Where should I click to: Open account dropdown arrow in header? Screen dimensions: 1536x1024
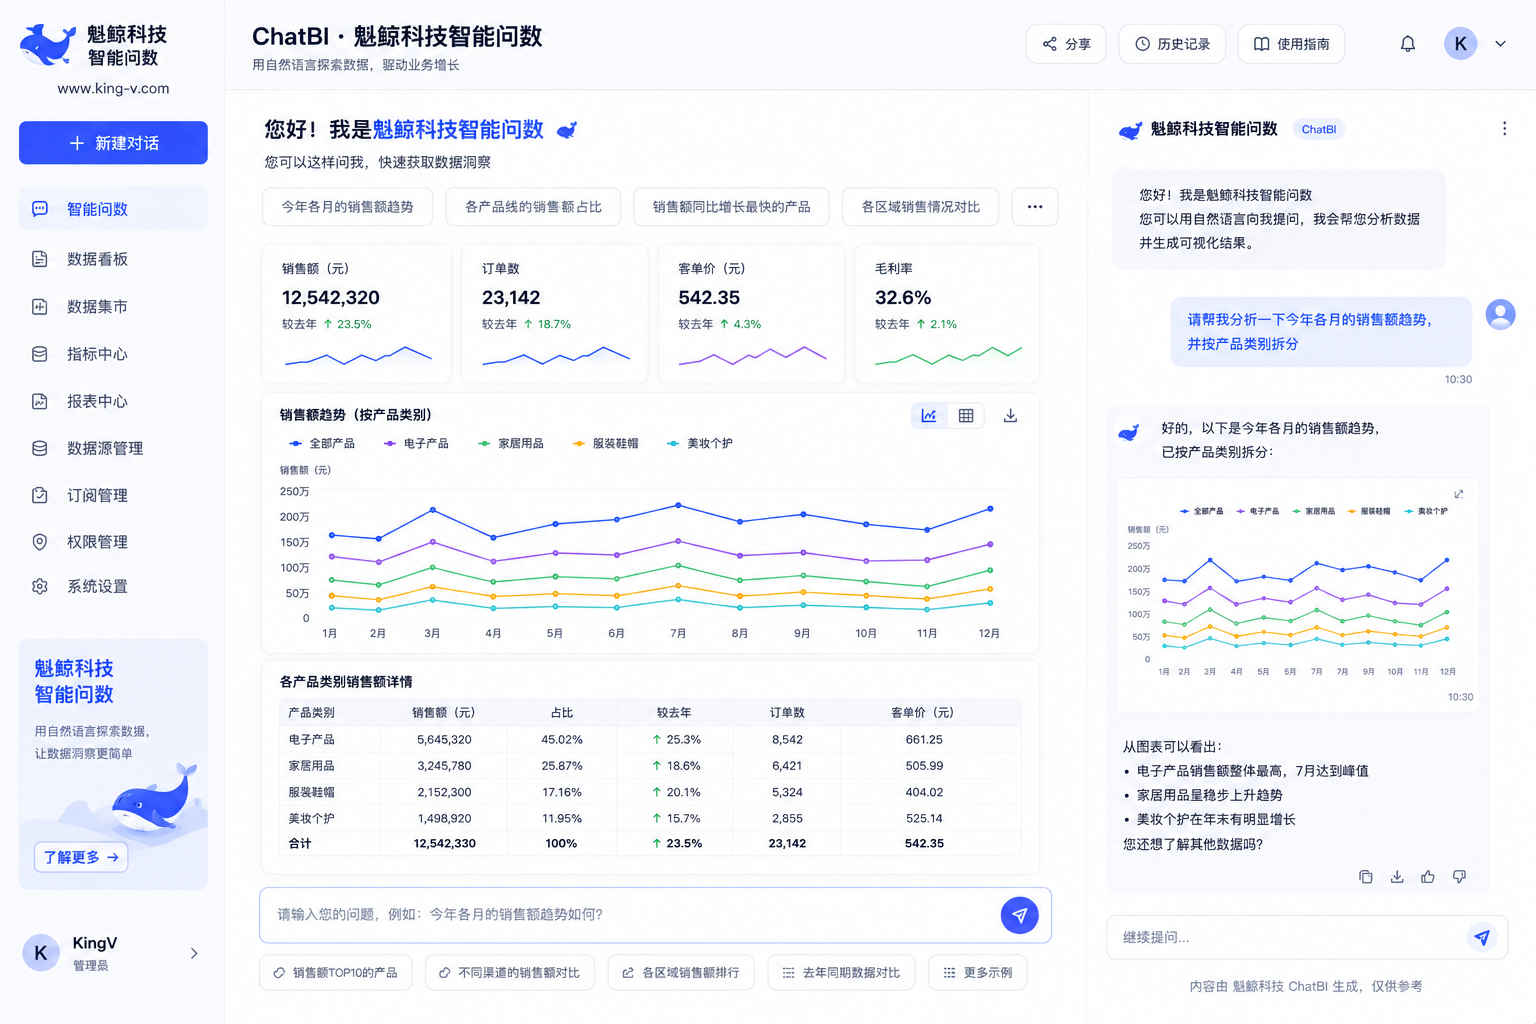[1500, 44]
